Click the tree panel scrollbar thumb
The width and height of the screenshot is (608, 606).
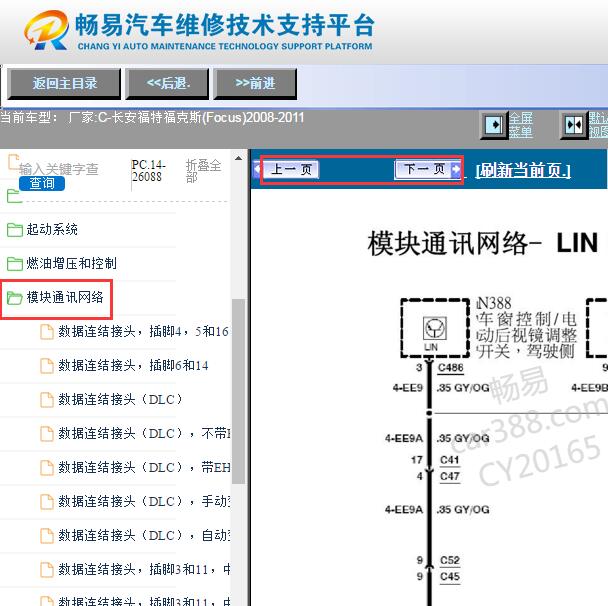(238, 391)
